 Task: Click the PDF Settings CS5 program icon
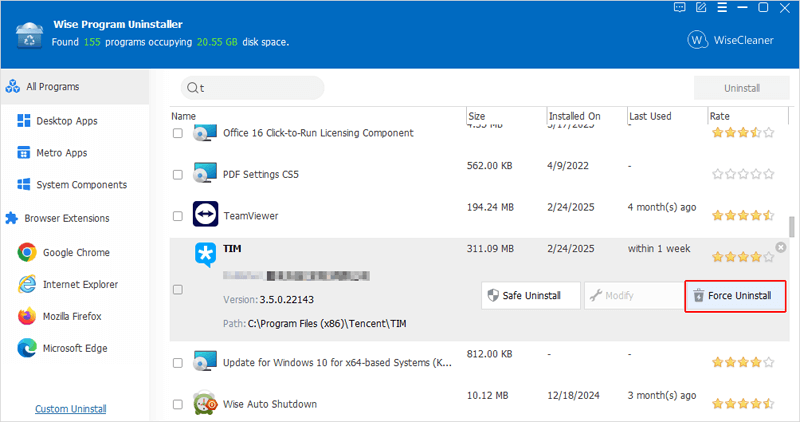coord(205,173)
